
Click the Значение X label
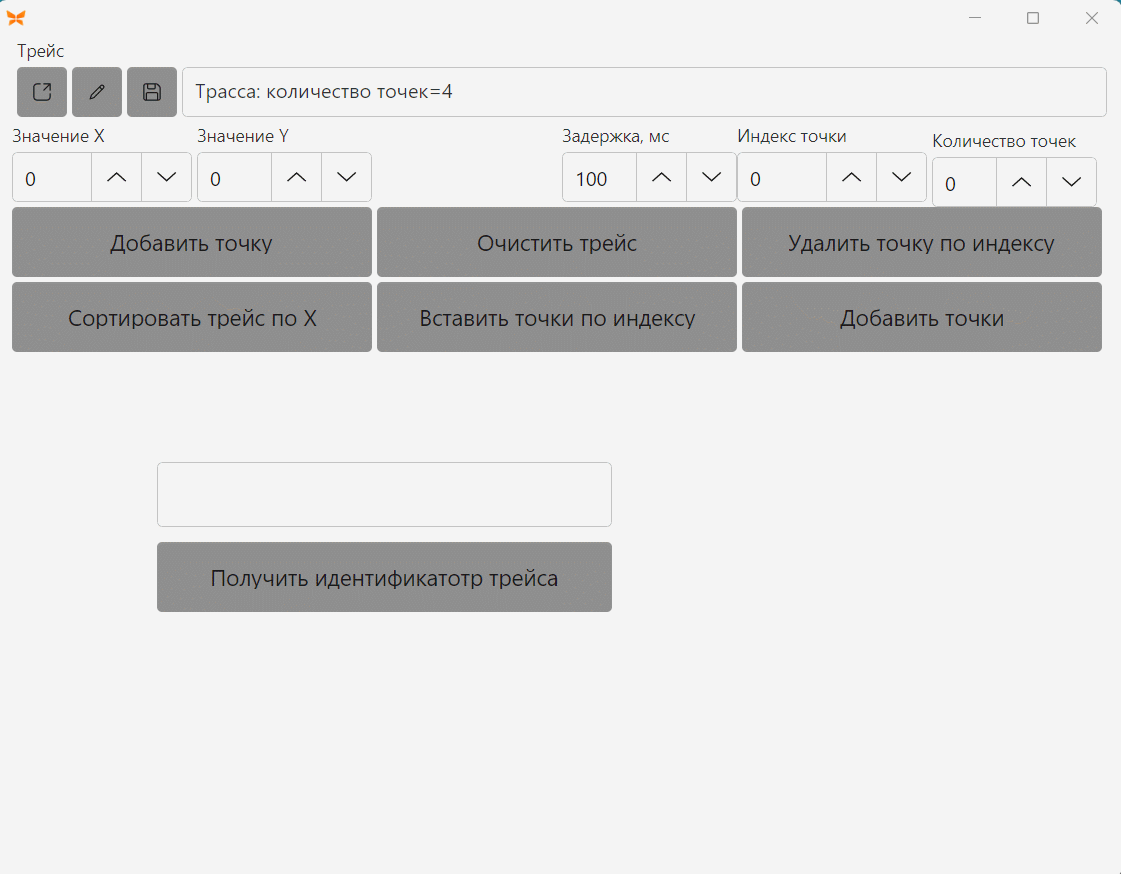59,136
